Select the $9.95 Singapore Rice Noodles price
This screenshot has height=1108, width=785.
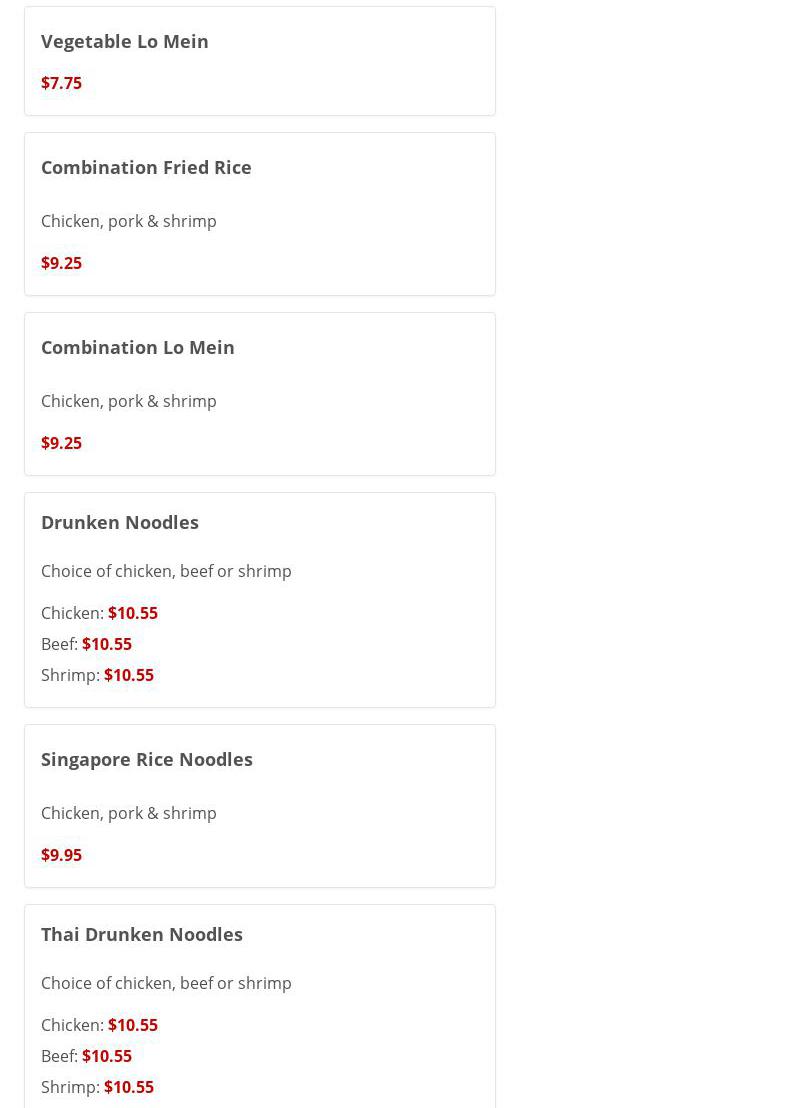[61, 855]
